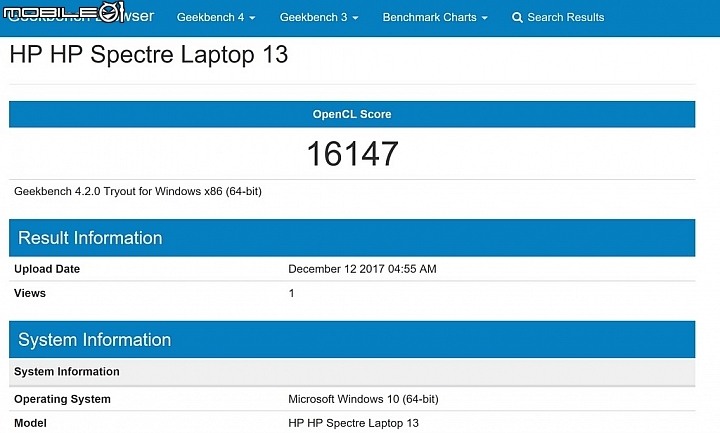
Task: Select the Geekbench 4.2.0 Tryout version text
Action: pyautogui.click(x=138, y=191)
